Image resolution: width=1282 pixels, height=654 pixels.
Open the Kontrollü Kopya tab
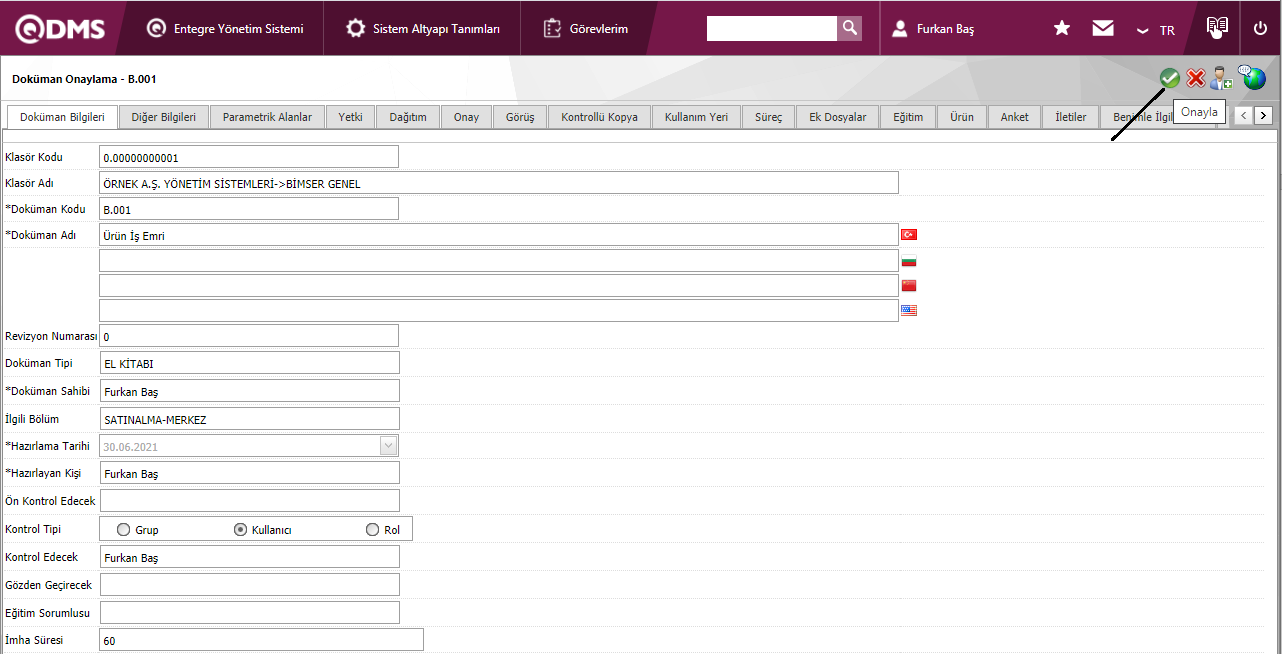599,117
